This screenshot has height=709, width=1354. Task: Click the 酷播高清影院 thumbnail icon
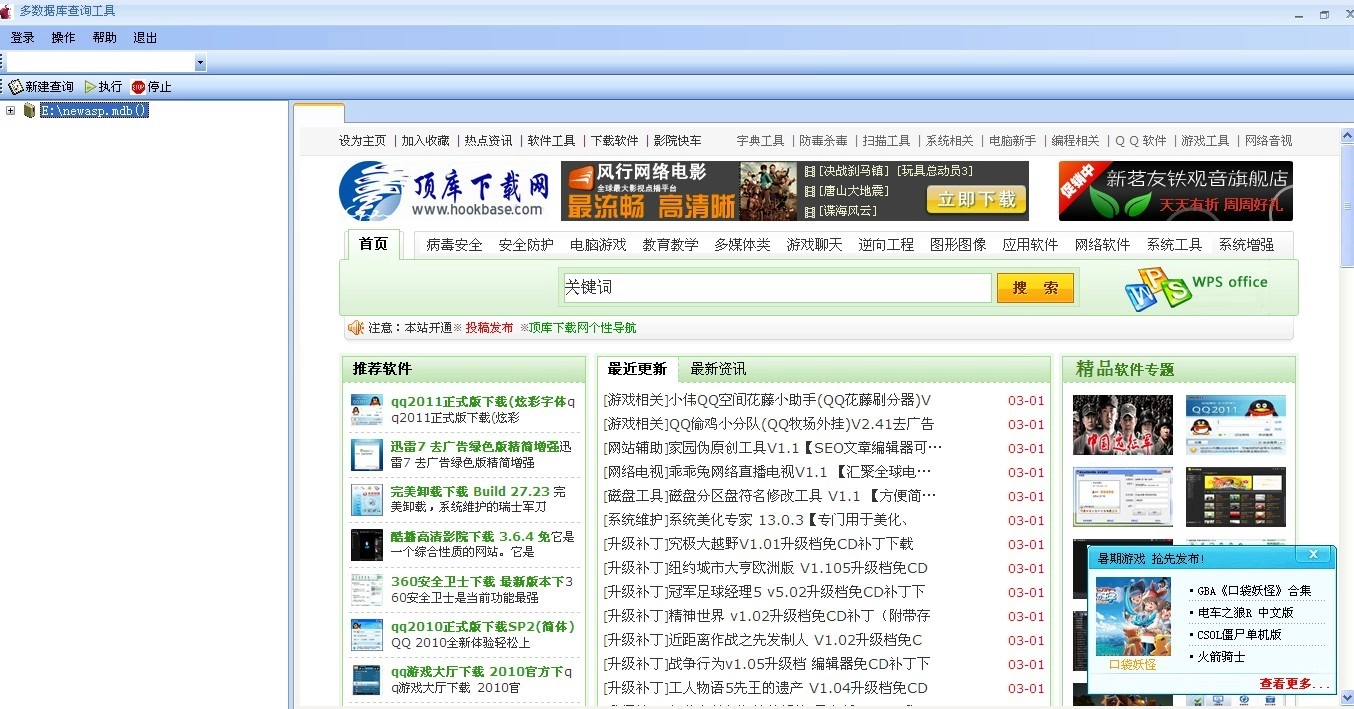[366, 545]
